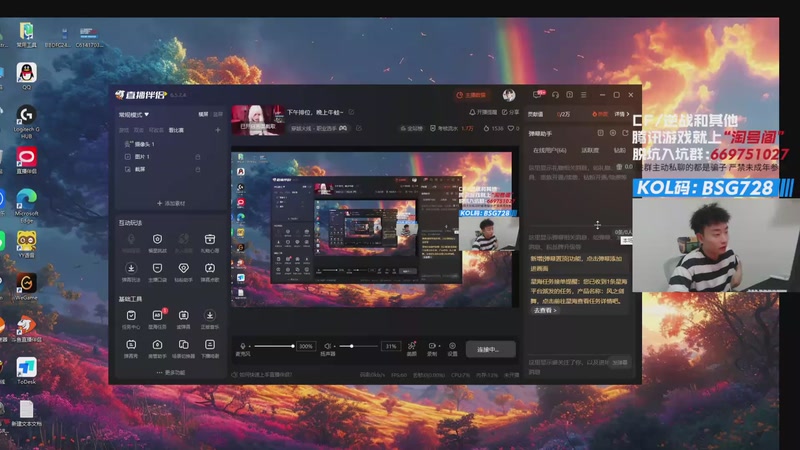800x450 pixels.
Task: Edit the stream title pencil icon
Action: tap(351, 112)
